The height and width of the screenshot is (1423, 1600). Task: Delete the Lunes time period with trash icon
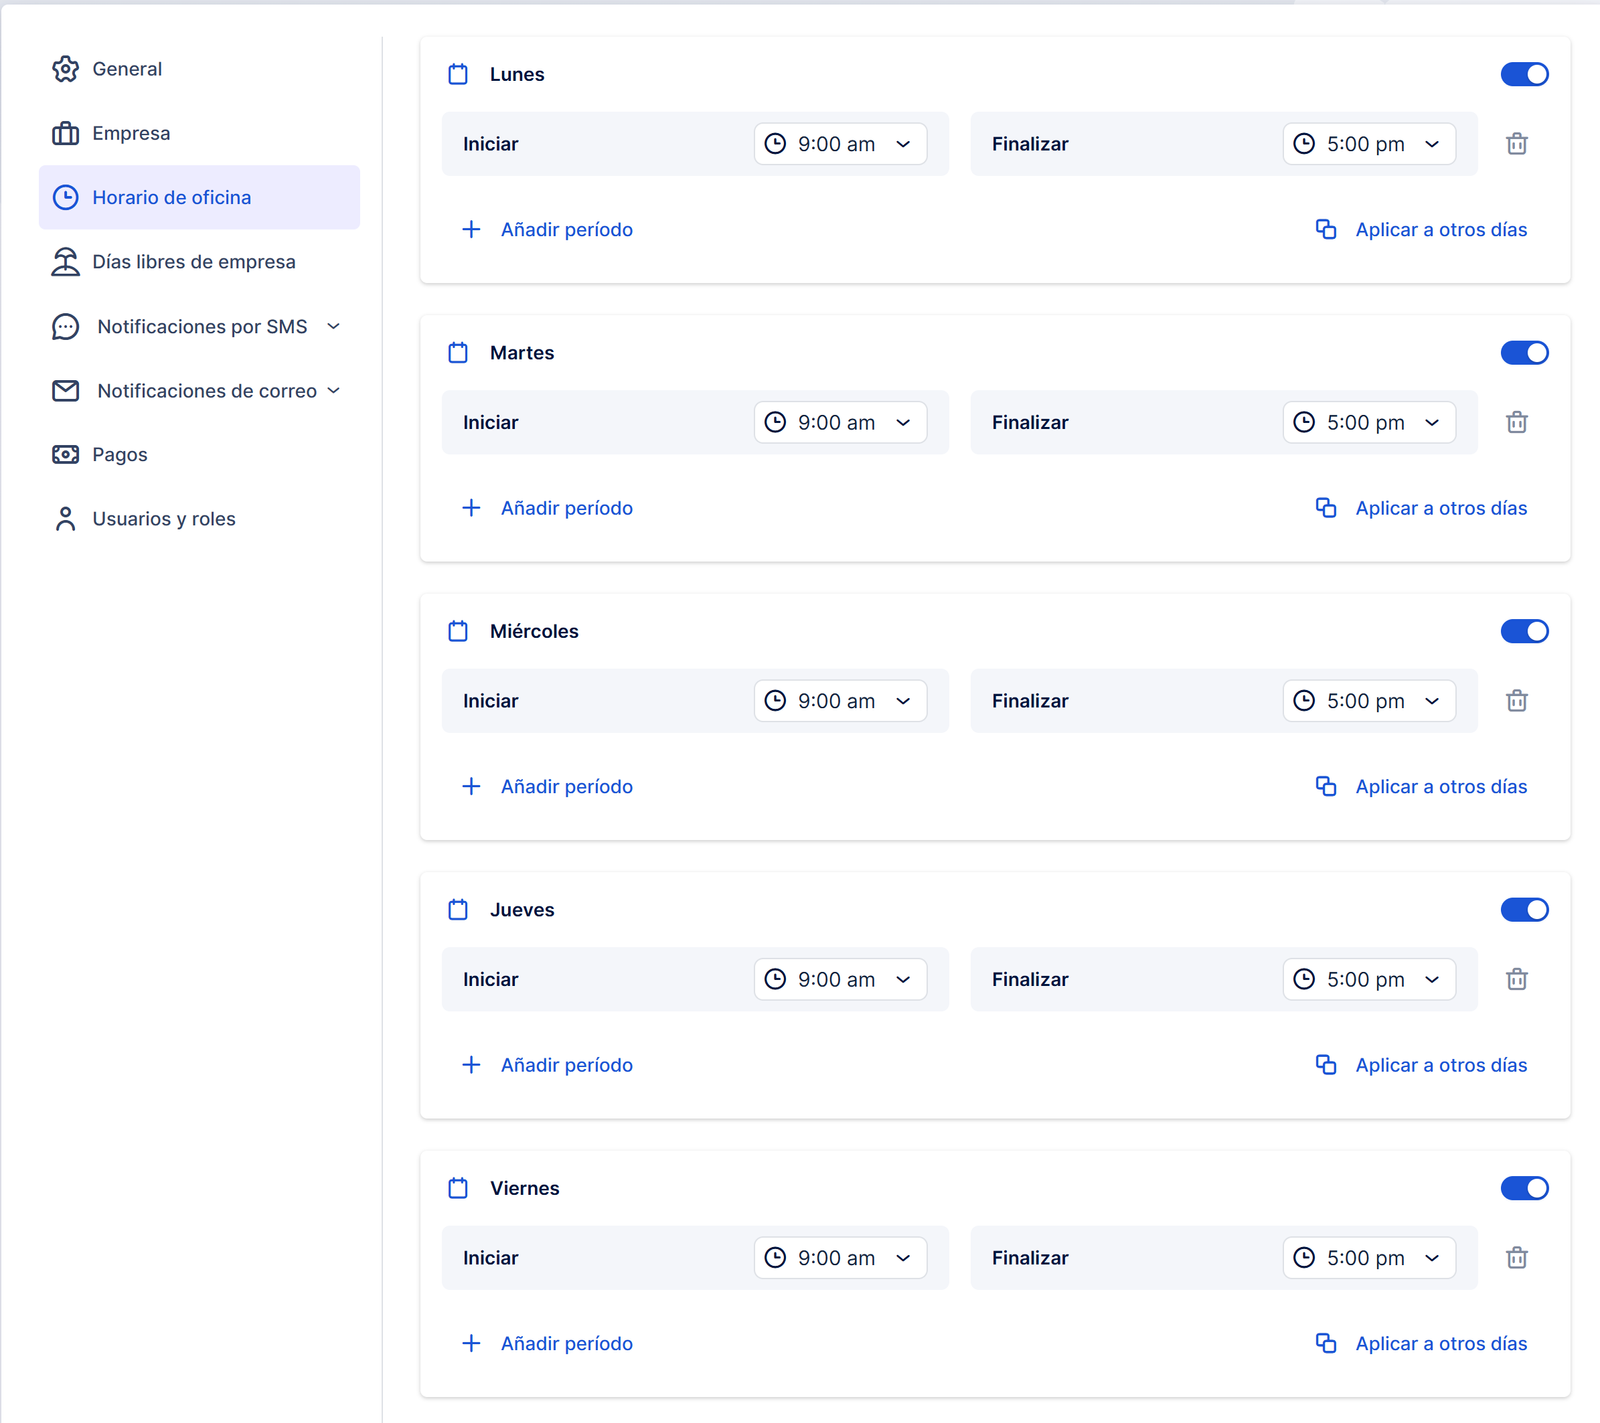click(1516, 144)
